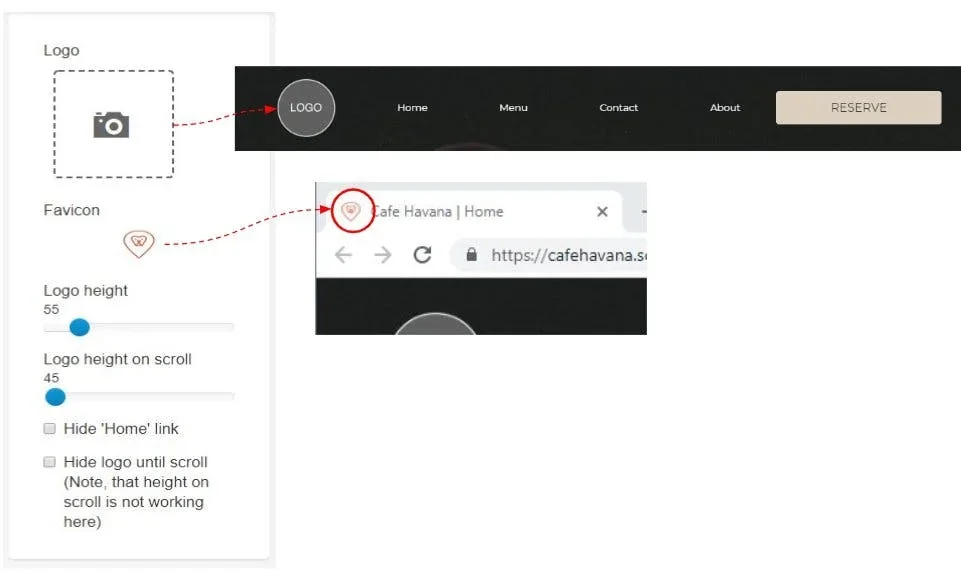Click the Logo height value 55
961x573 pixels.
pyautogui.click(x=51, y=309)
